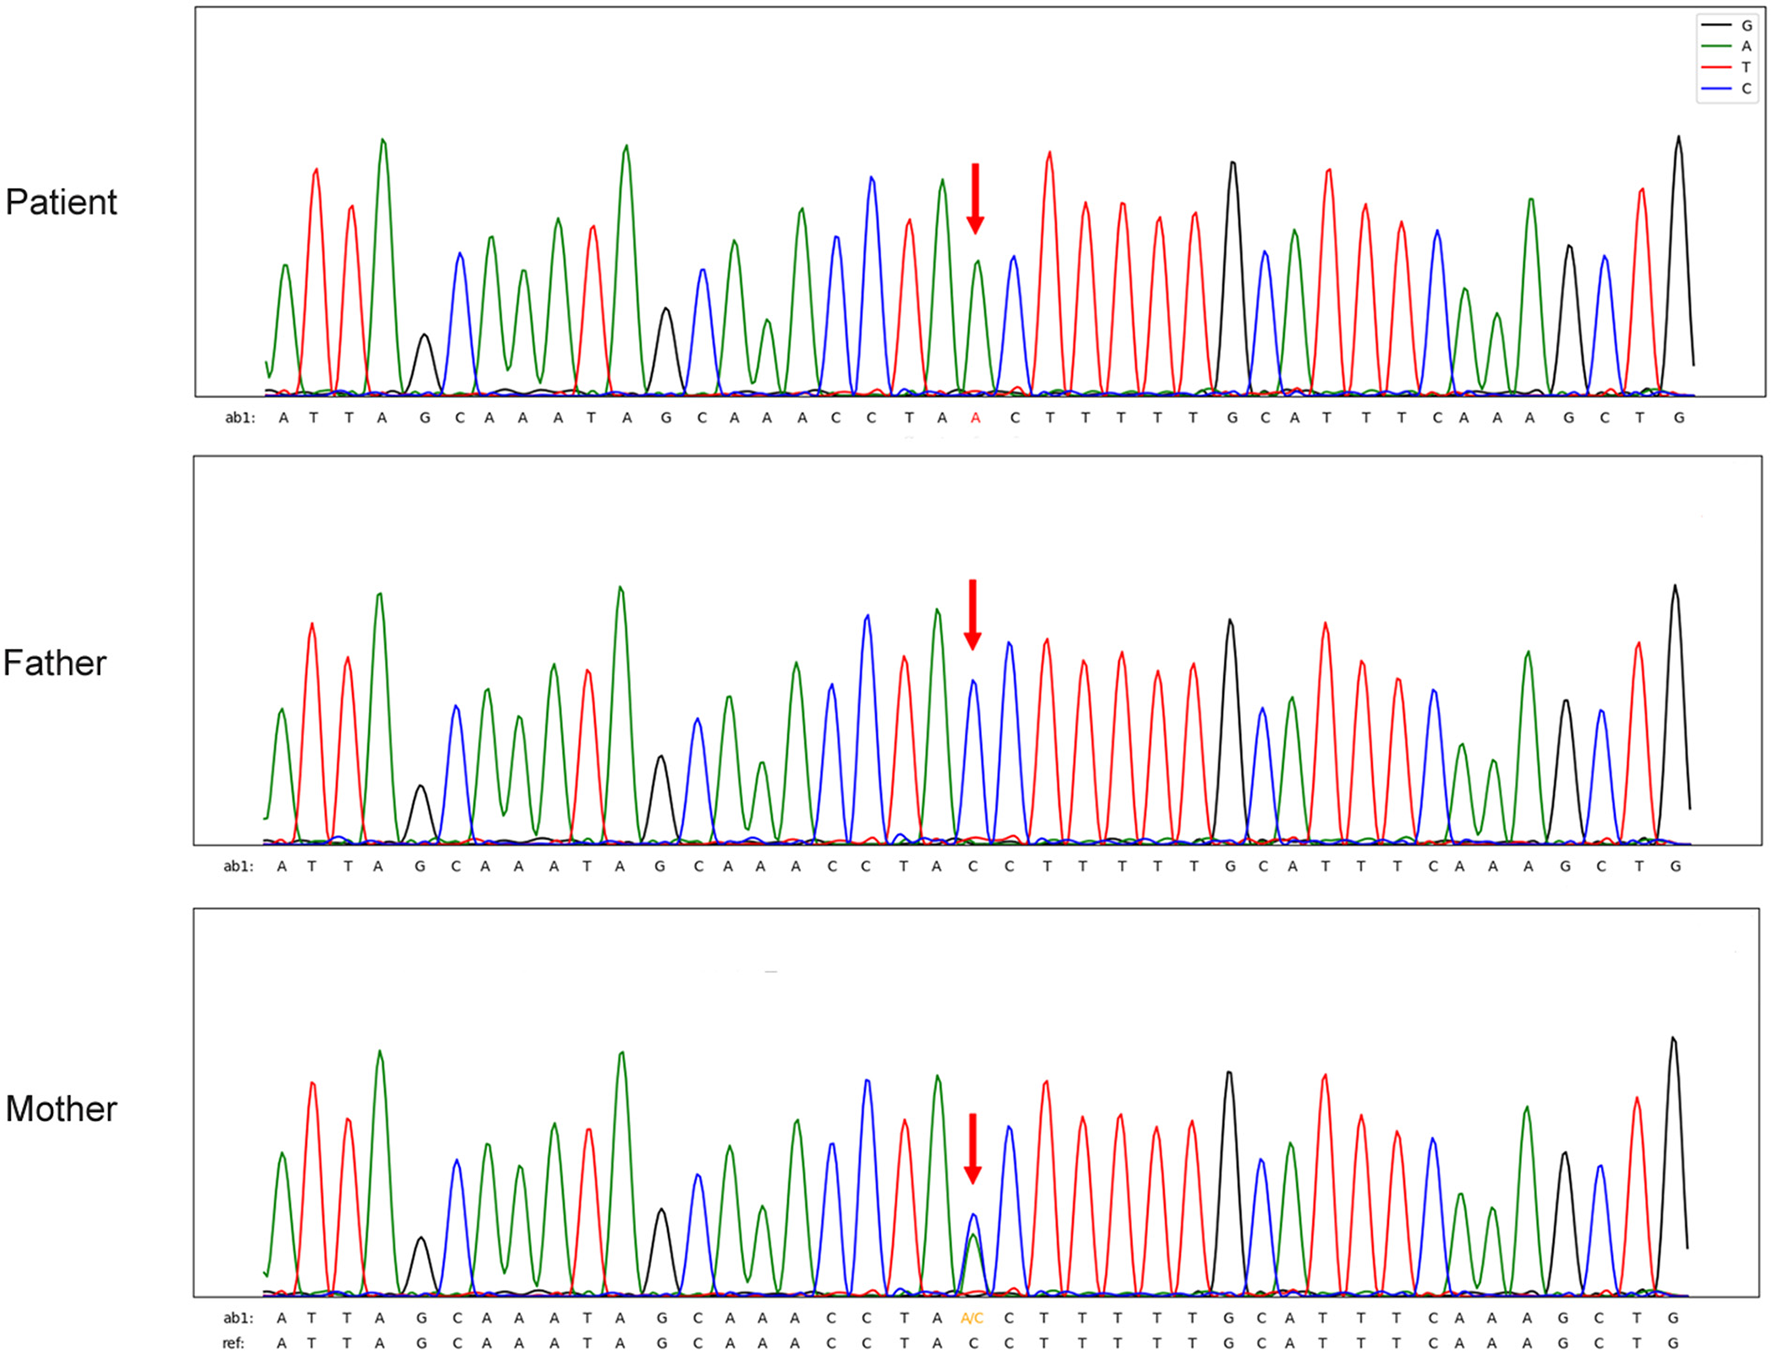Select the black G line in the legend
1772x1354 pixels.
(1716, 25)
